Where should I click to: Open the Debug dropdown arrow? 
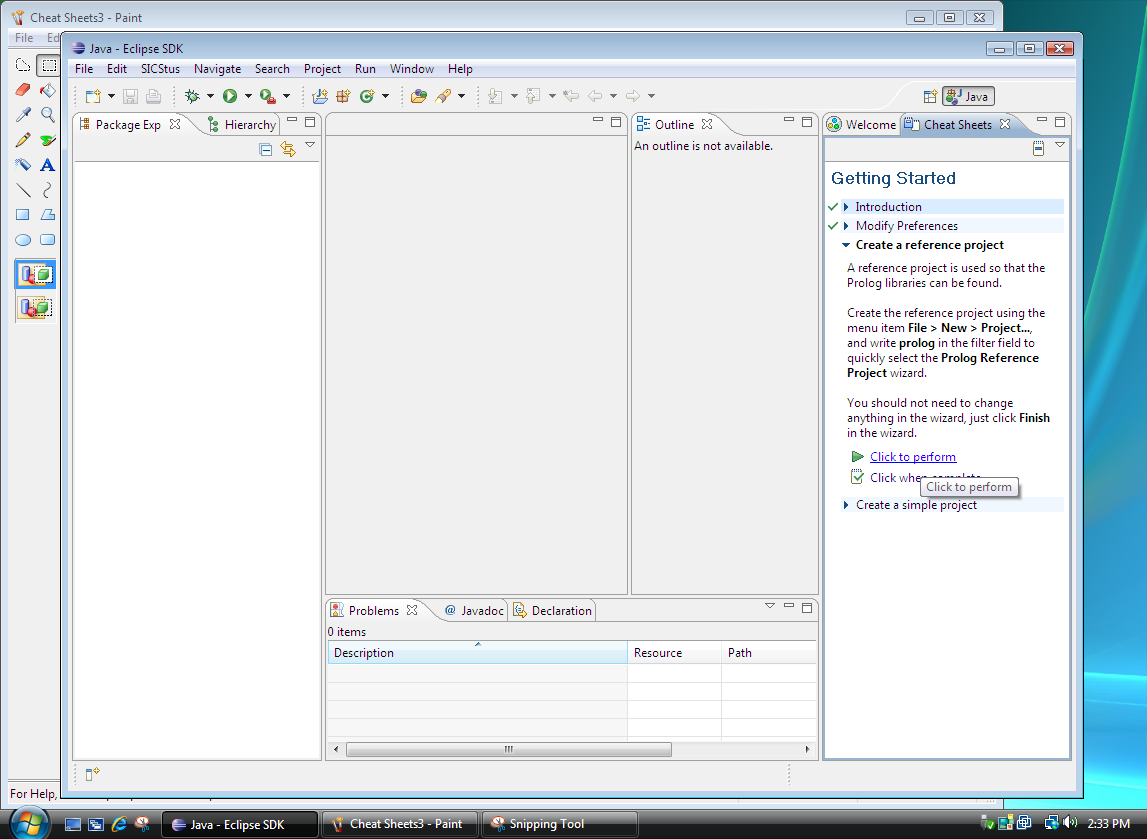coord(210,96)
